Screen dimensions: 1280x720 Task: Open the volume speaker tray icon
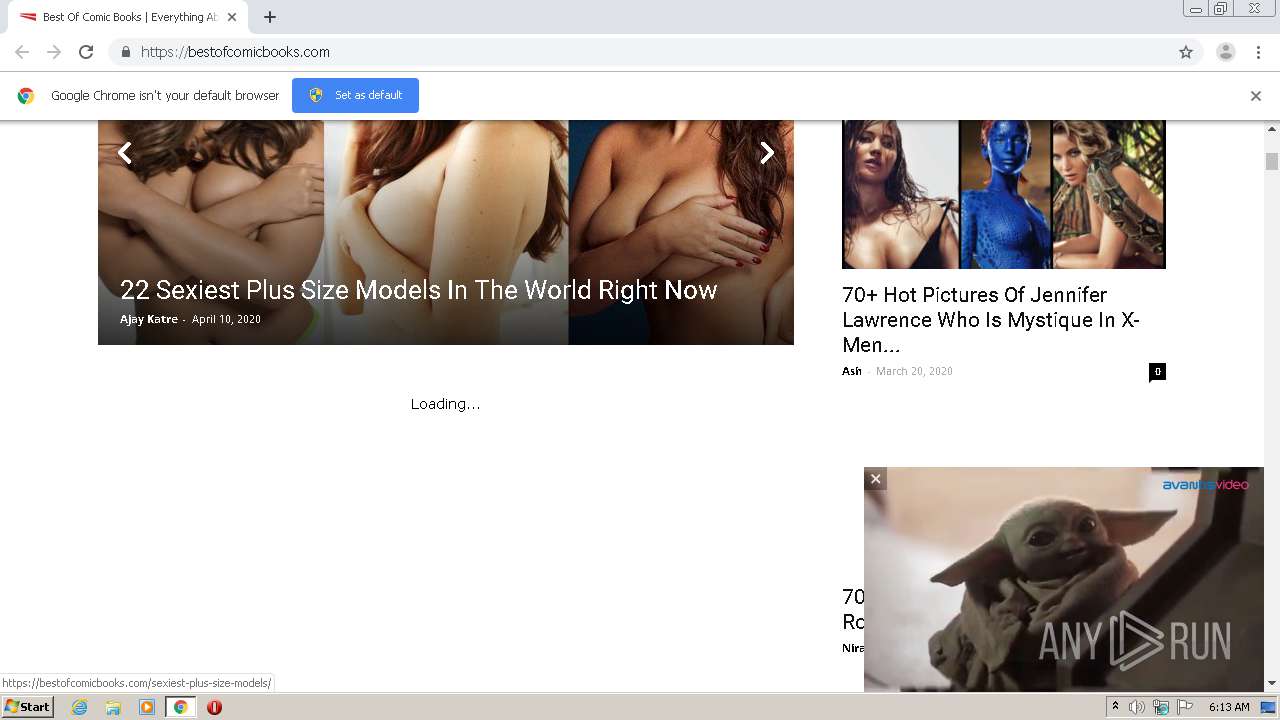tap(1137, 707)
